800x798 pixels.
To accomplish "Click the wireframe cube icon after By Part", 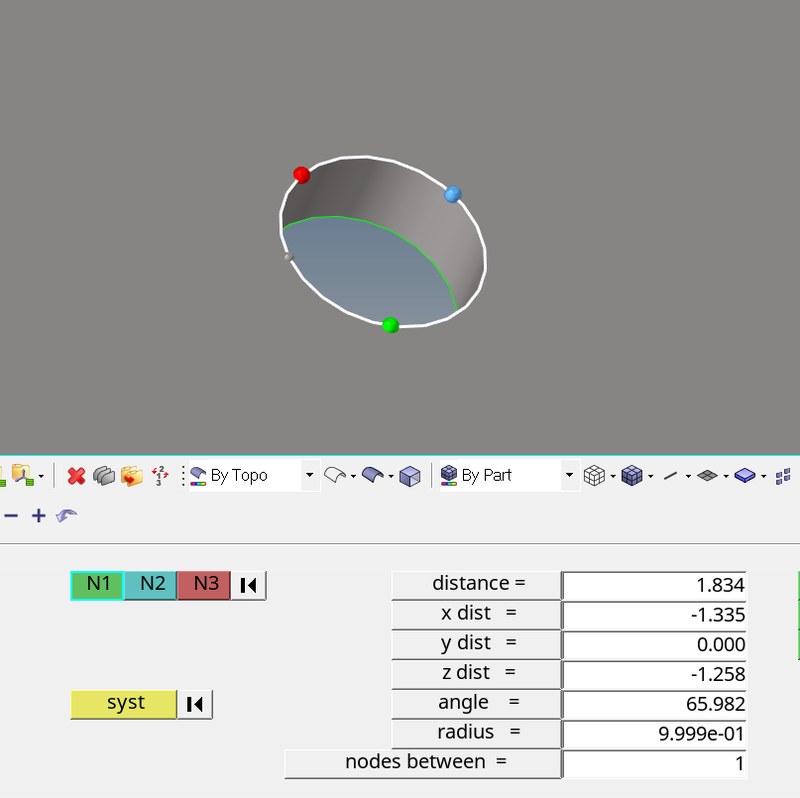I will click(x=593, y=475).
